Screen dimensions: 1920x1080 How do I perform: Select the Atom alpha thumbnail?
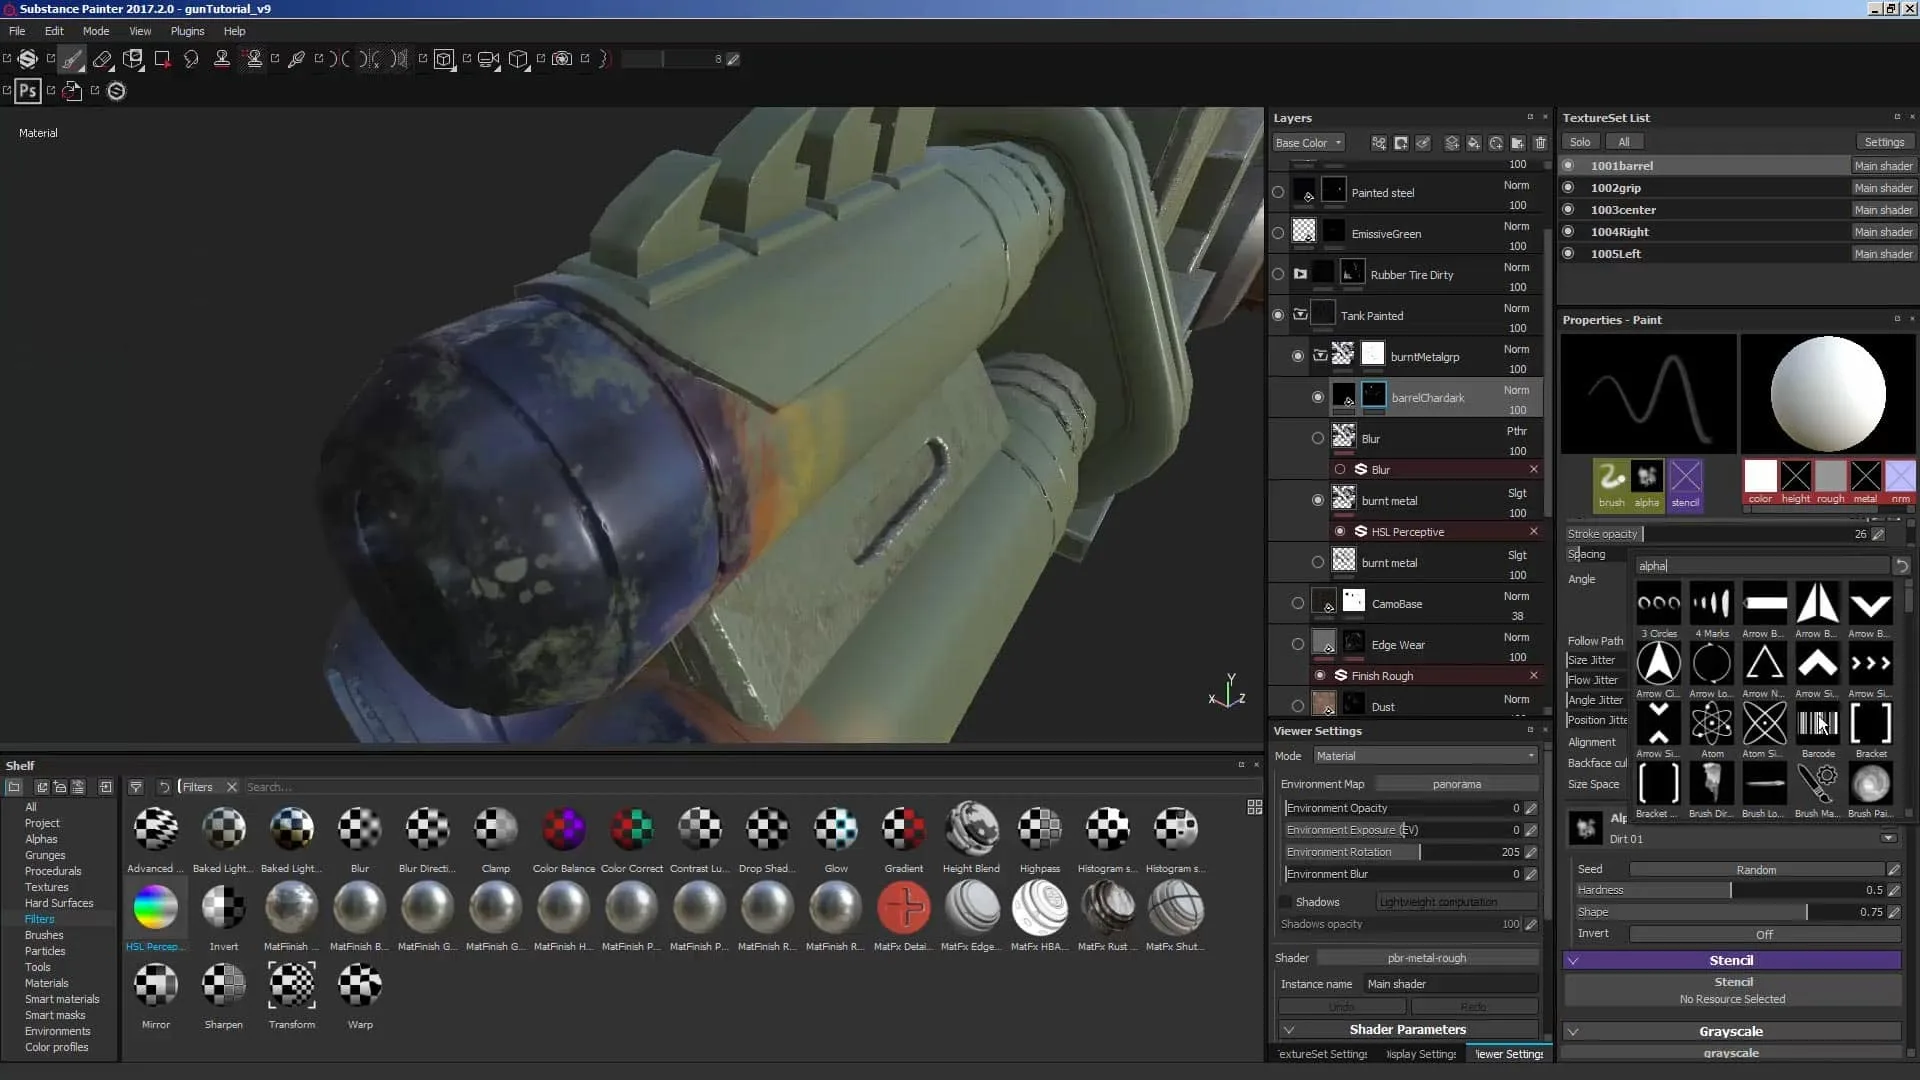[1711, 724]
